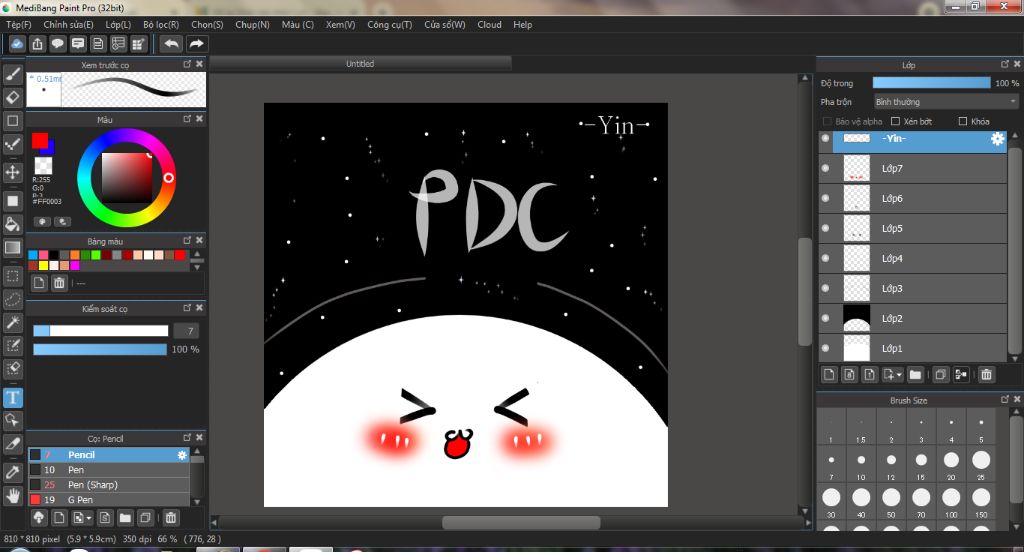Toggle visibility of Lớp6 layer
Viewport: 1024px width, 552px height.
tap(825, 198)
